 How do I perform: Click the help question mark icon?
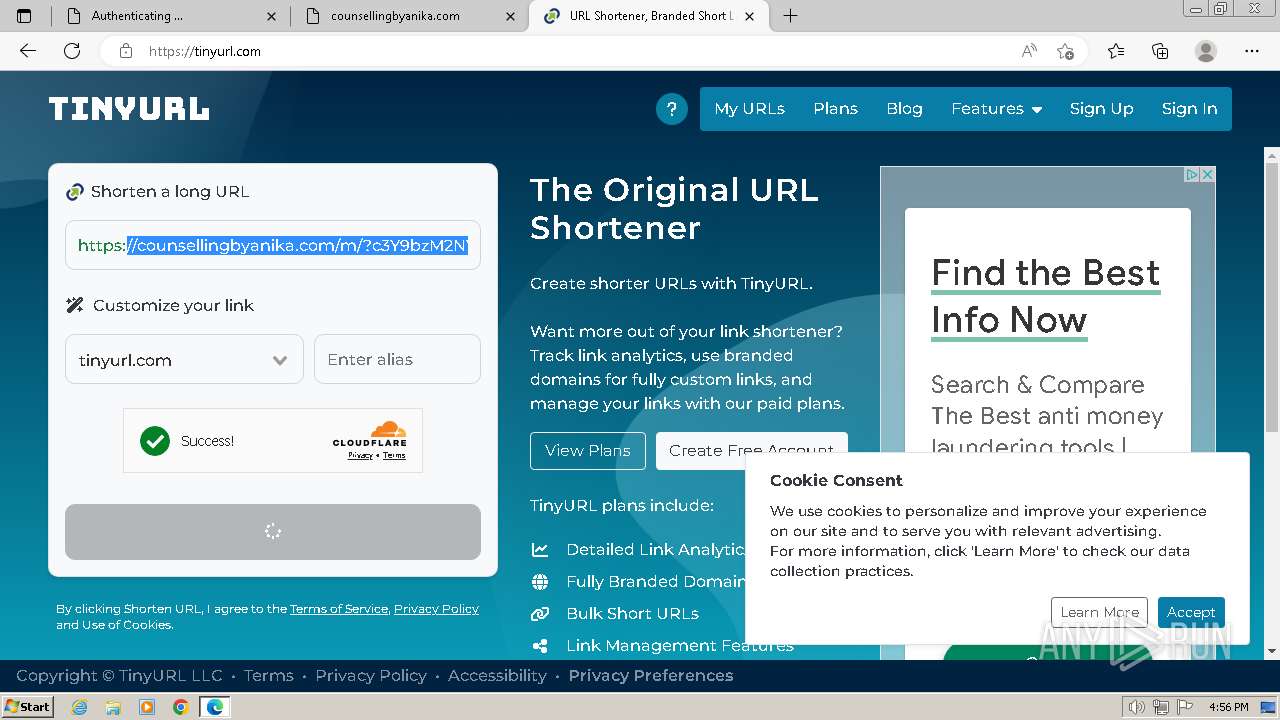point(671,109)
